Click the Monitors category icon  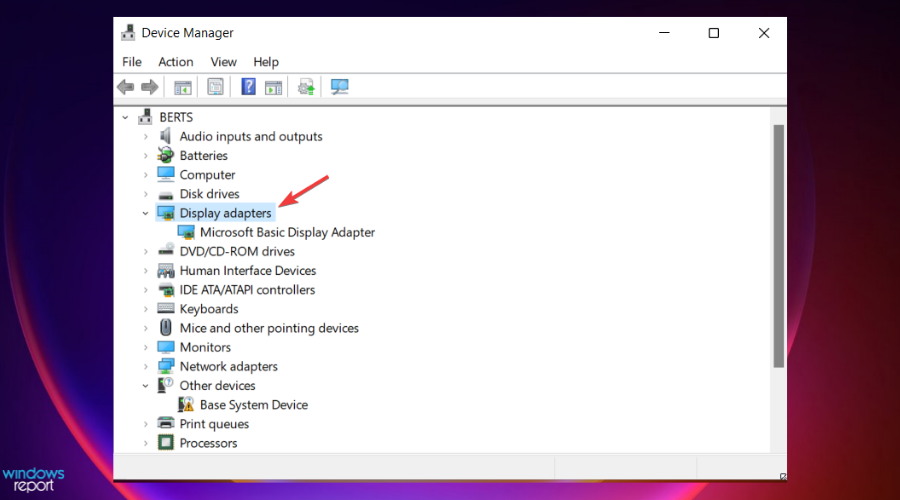pos(166,347)
